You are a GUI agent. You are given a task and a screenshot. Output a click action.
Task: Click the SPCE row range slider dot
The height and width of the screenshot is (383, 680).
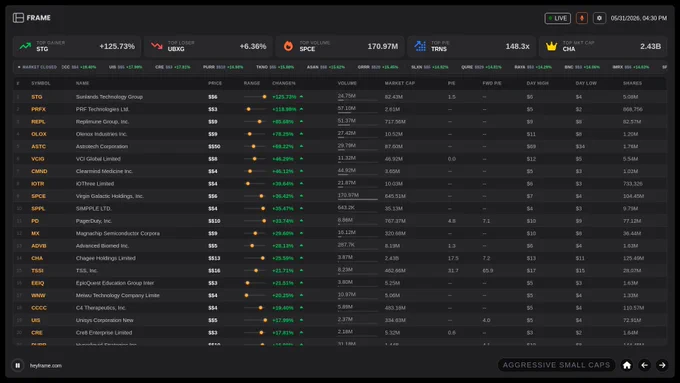coord(261,196)
